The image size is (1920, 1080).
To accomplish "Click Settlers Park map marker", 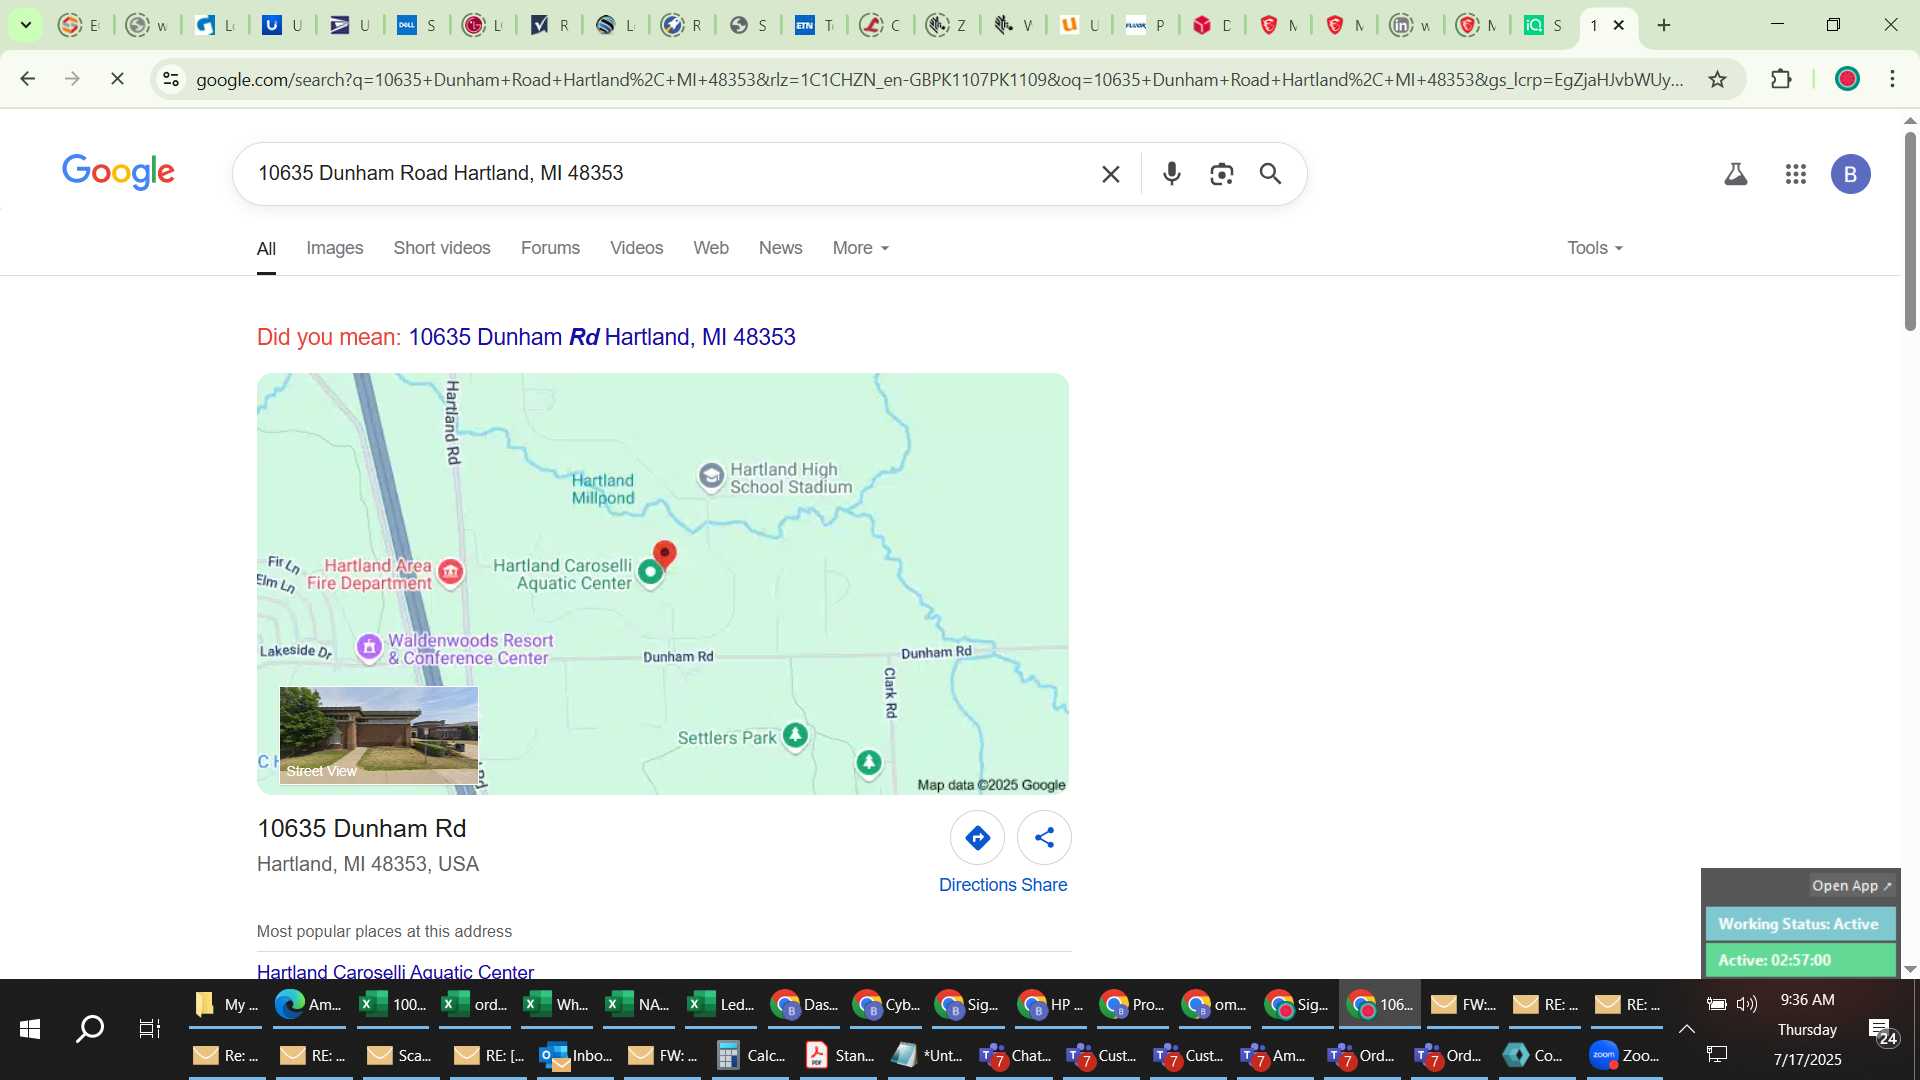I will click(795, 736).
